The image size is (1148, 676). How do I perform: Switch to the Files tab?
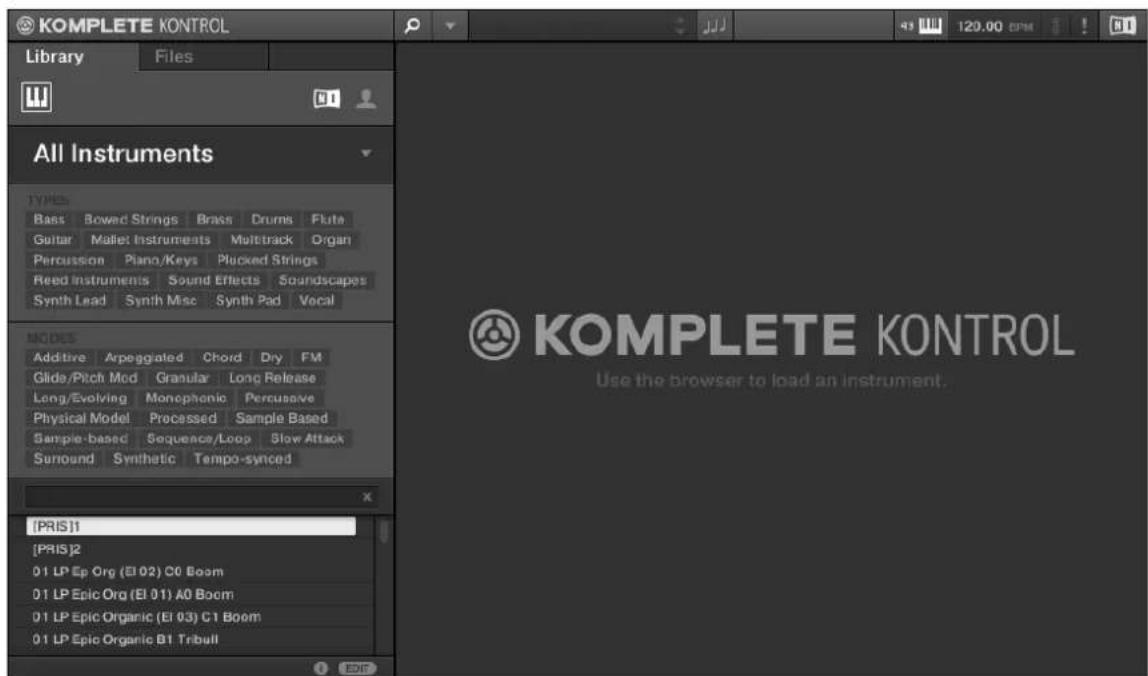point(174,56)
